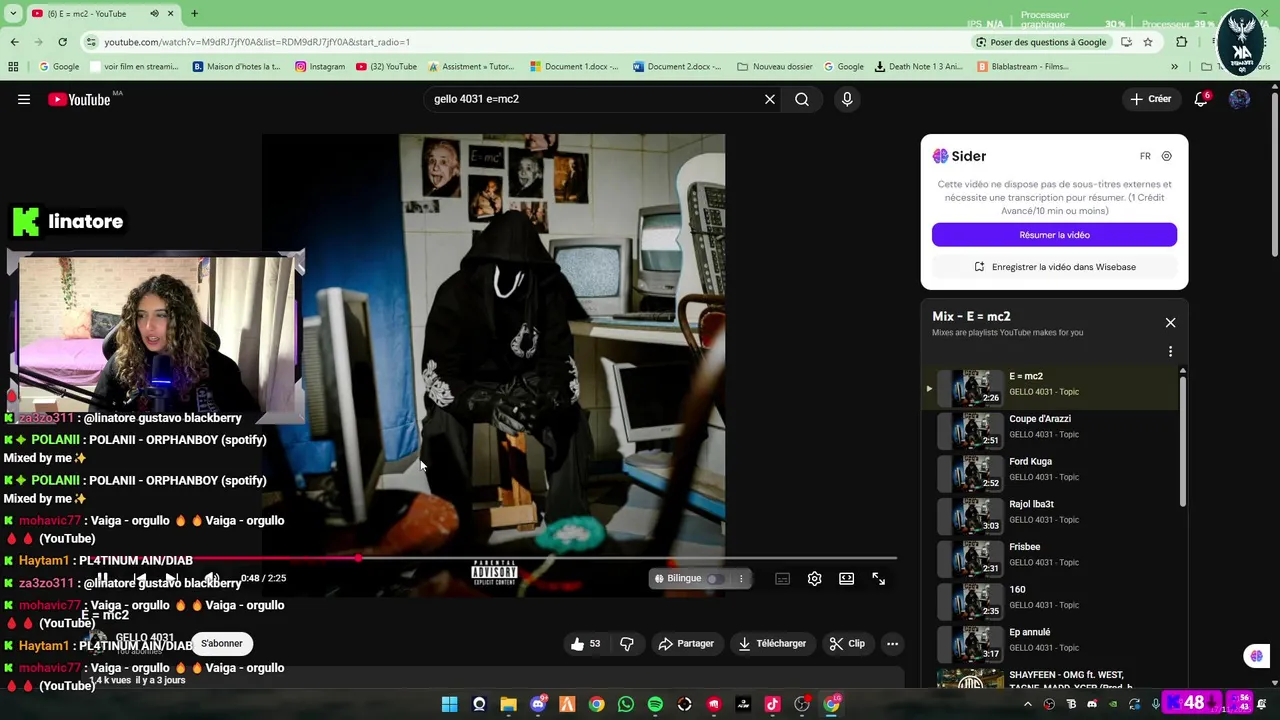Open the Créer create menu
The height and width of the screenshot is (720, 1280).
pos(1151,99)
